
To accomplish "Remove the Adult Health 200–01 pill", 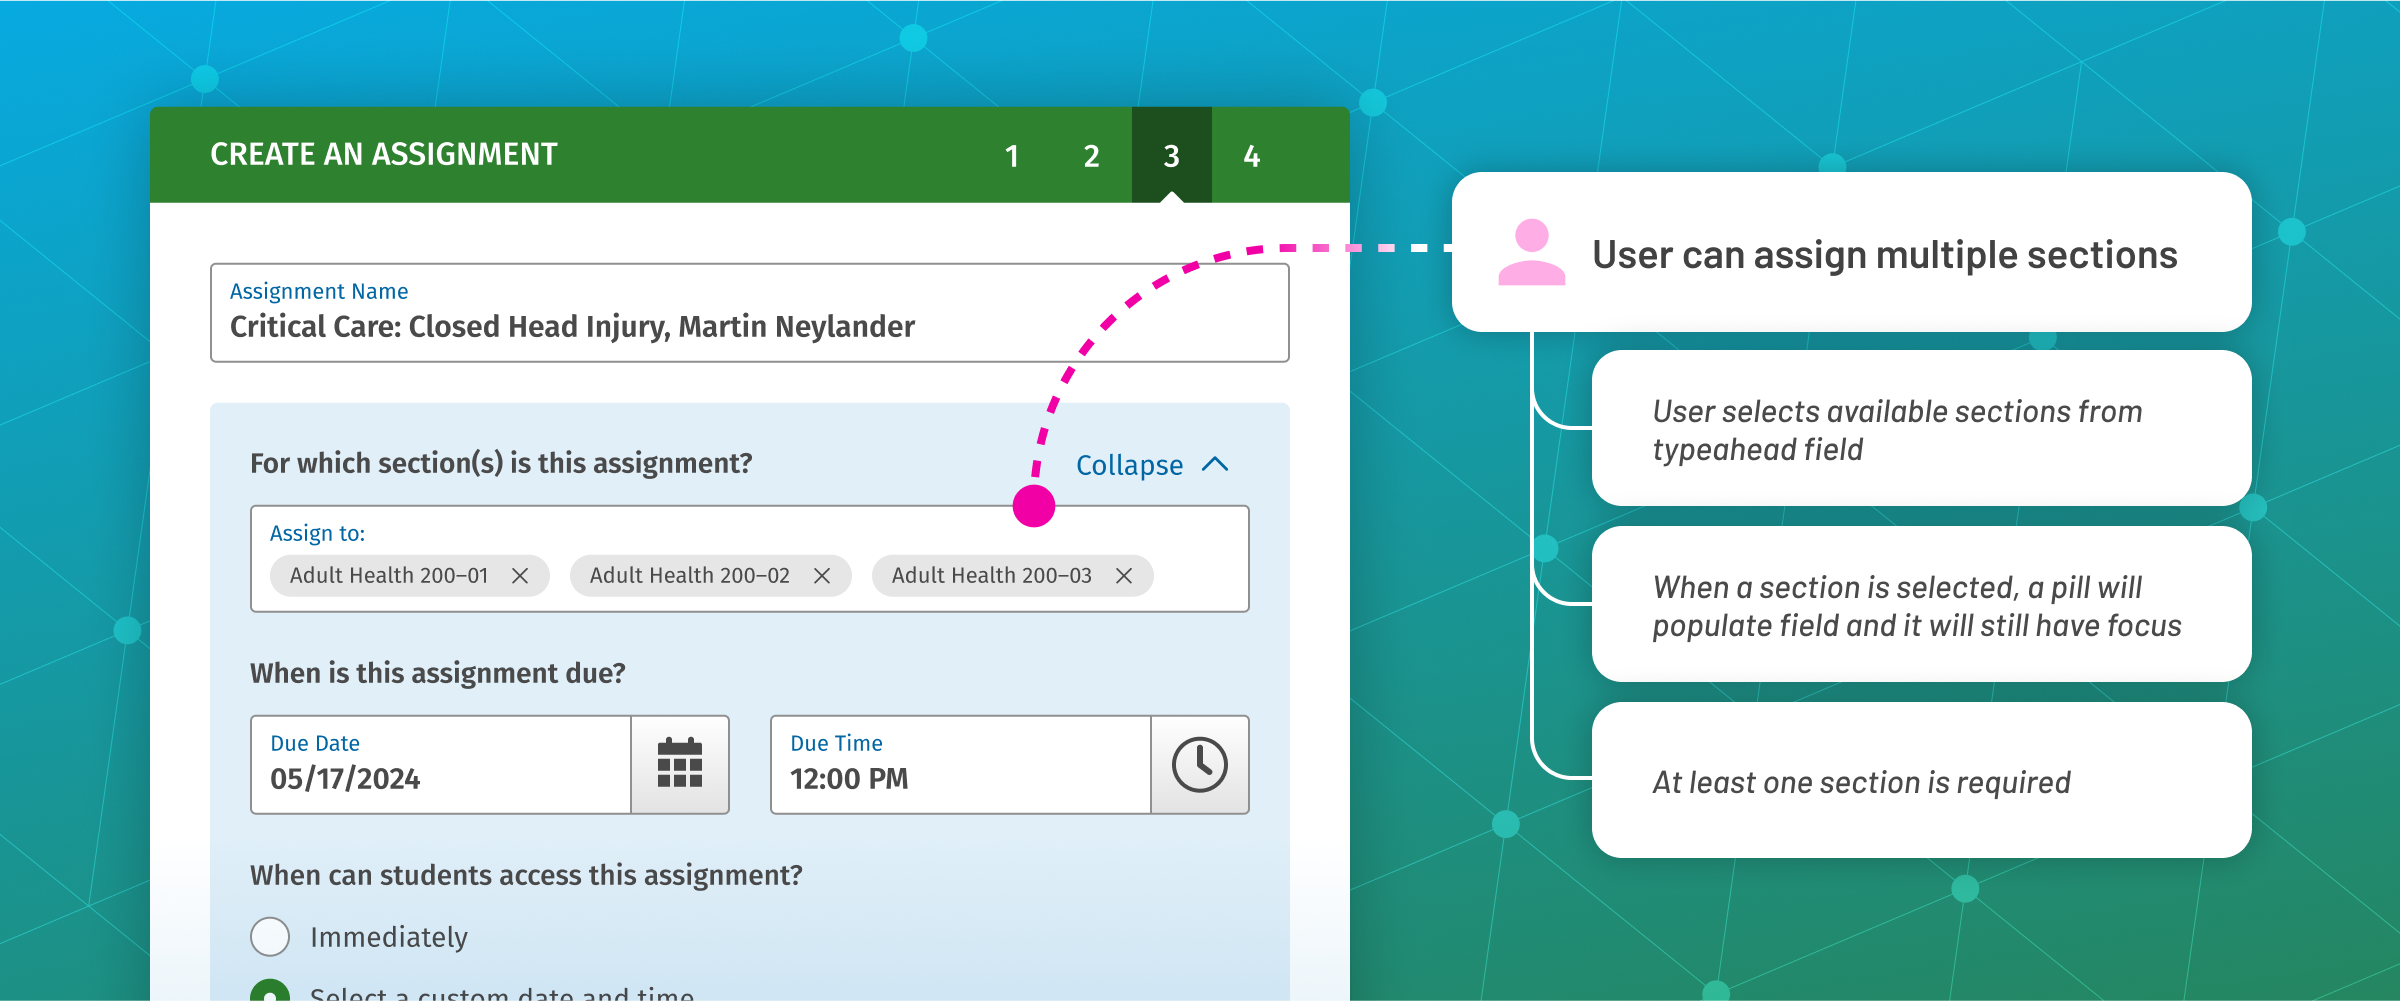I will pos(520,576).
